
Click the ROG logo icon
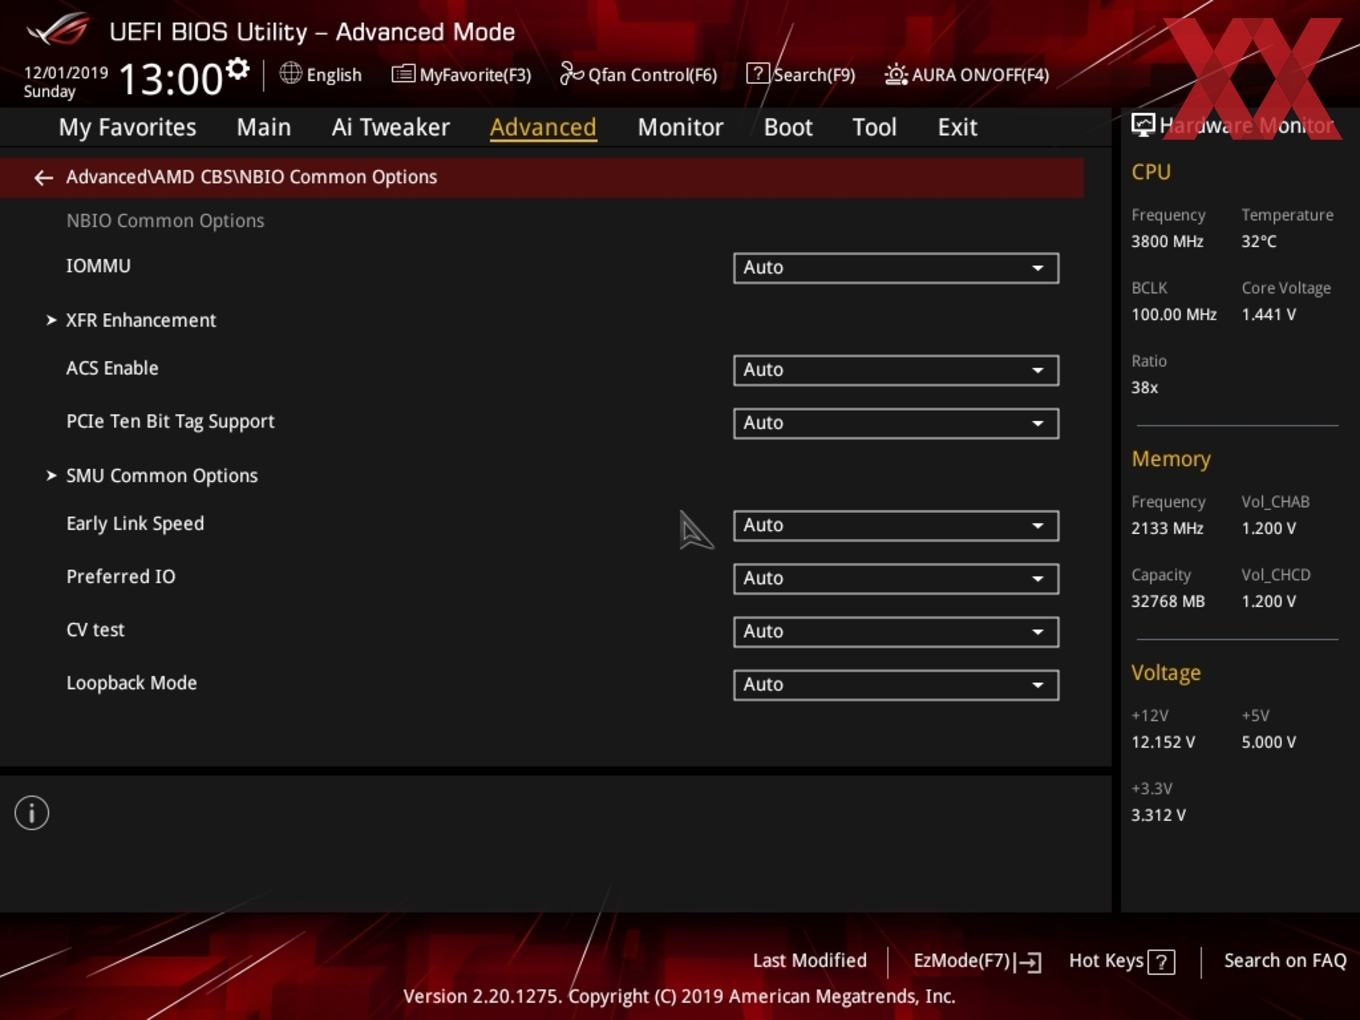tap(58, 30)
